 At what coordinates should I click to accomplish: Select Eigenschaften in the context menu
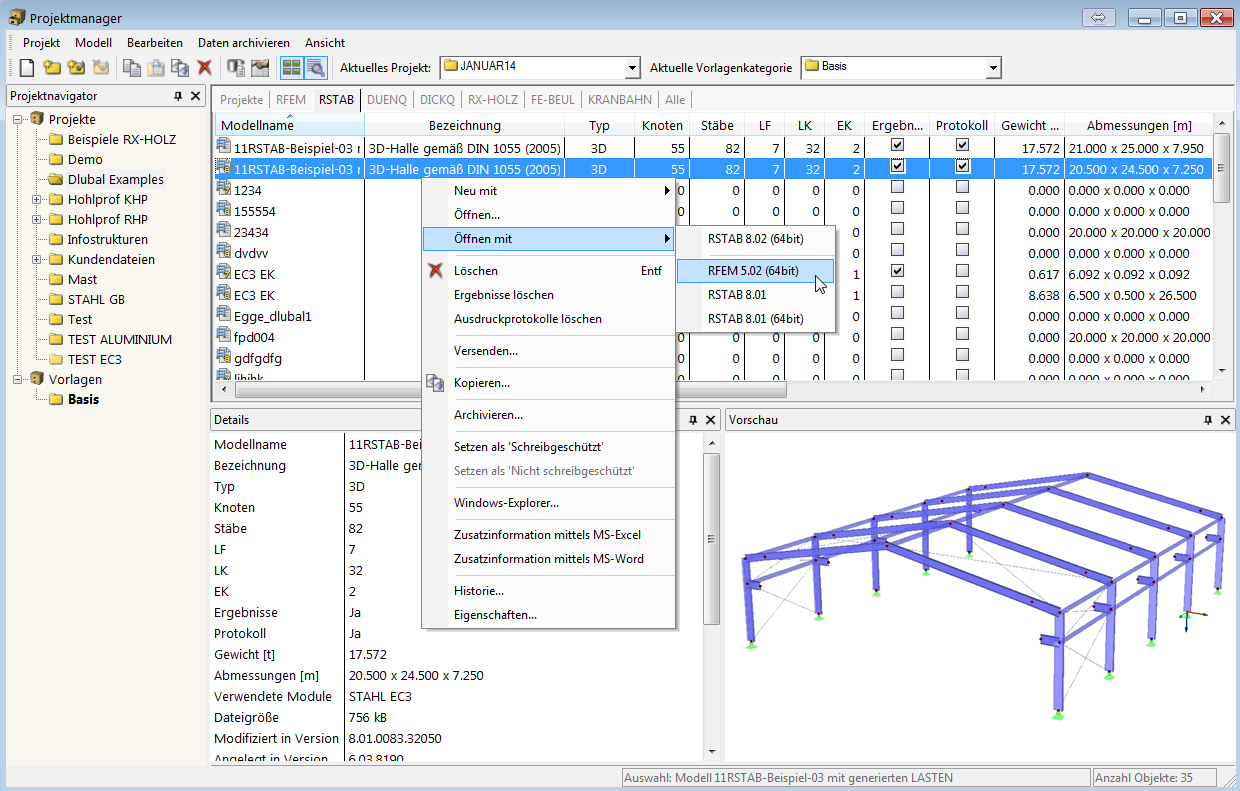click(x=495, y=614)
